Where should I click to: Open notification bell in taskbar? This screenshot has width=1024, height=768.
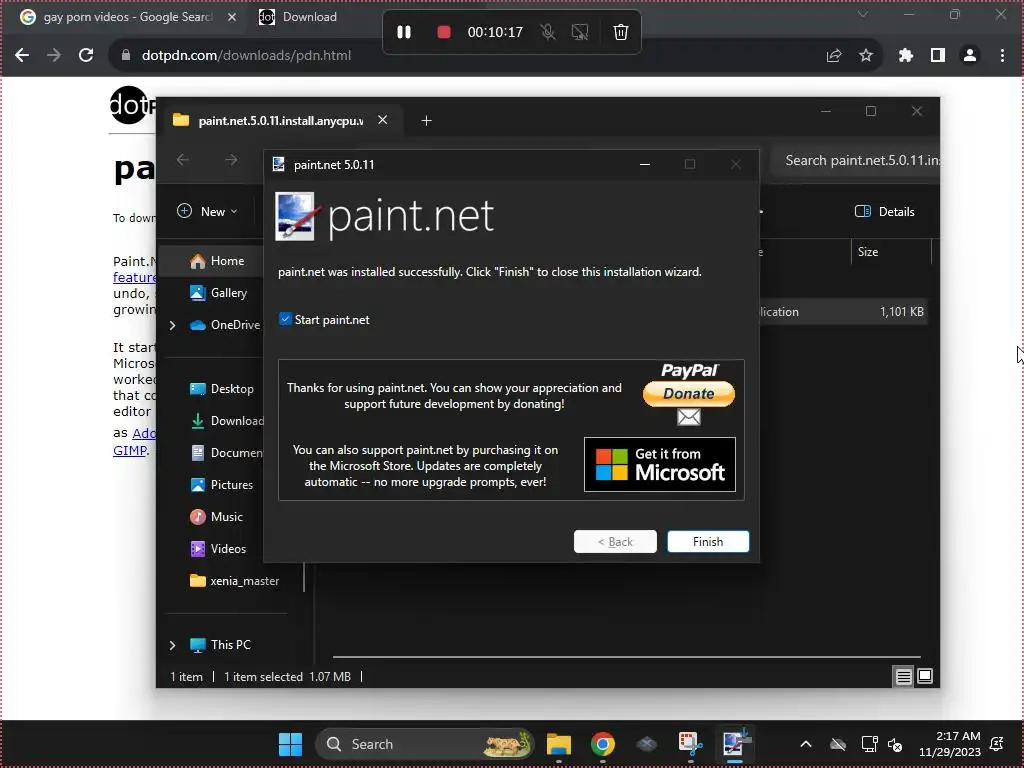point(997,744)
